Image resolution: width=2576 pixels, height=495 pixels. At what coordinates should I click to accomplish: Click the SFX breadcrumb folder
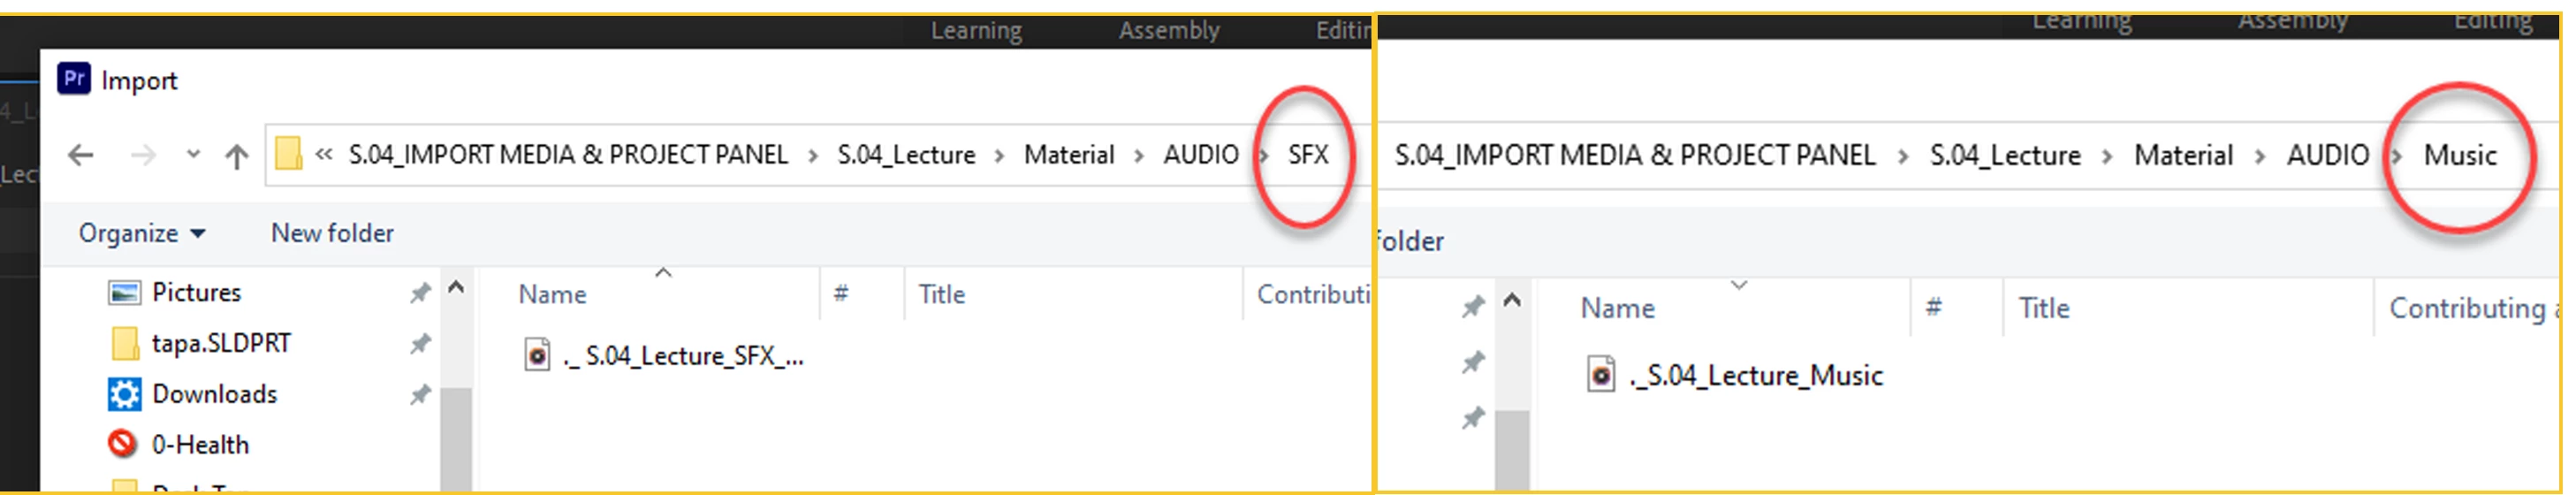1308,155
